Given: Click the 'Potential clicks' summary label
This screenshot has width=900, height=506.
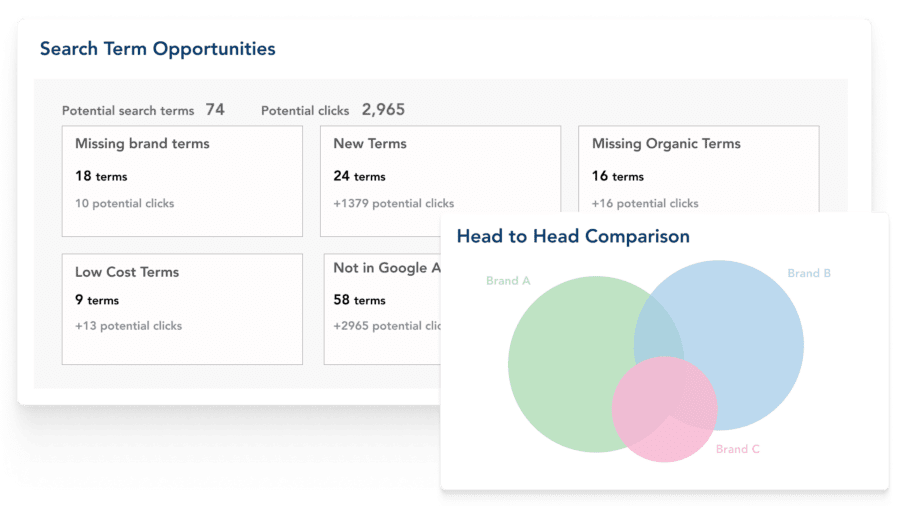Looking at the screenshot, I should 305,111.
